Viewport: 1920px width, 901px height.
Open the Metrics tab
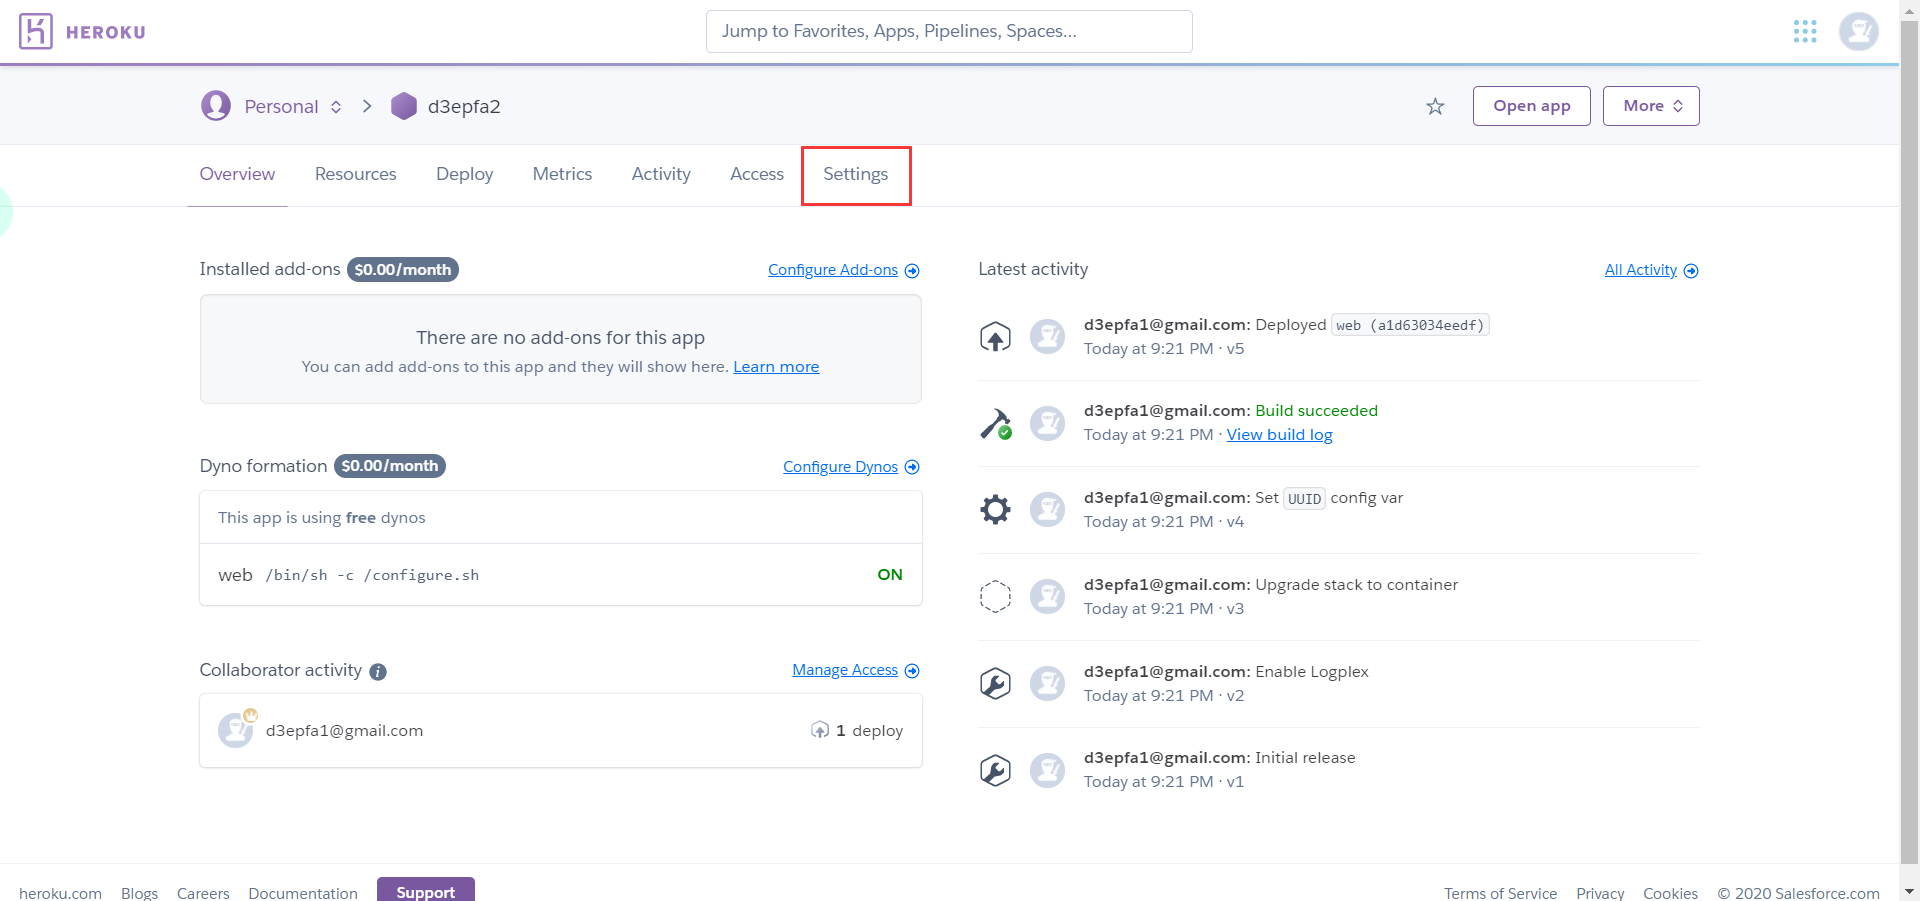(562, 174)
